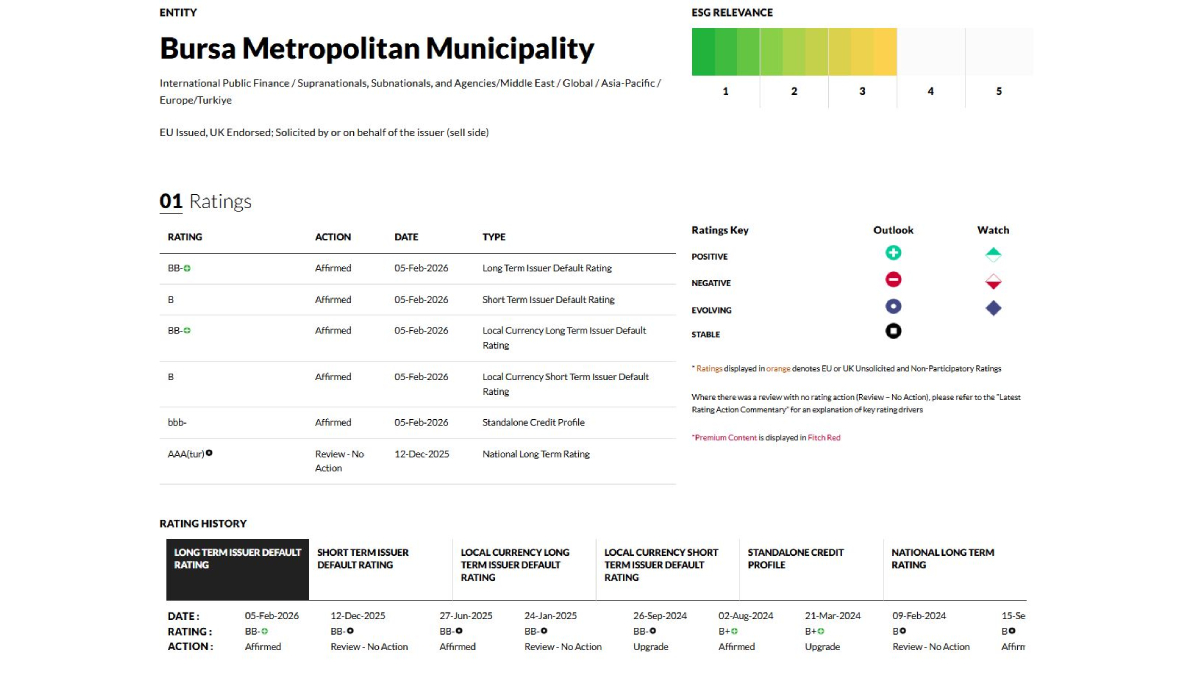Click the green Positive Outlook icon in Ratings Key
The height and width of the screenshot is (675, 1200).
(x=893, y=254)
